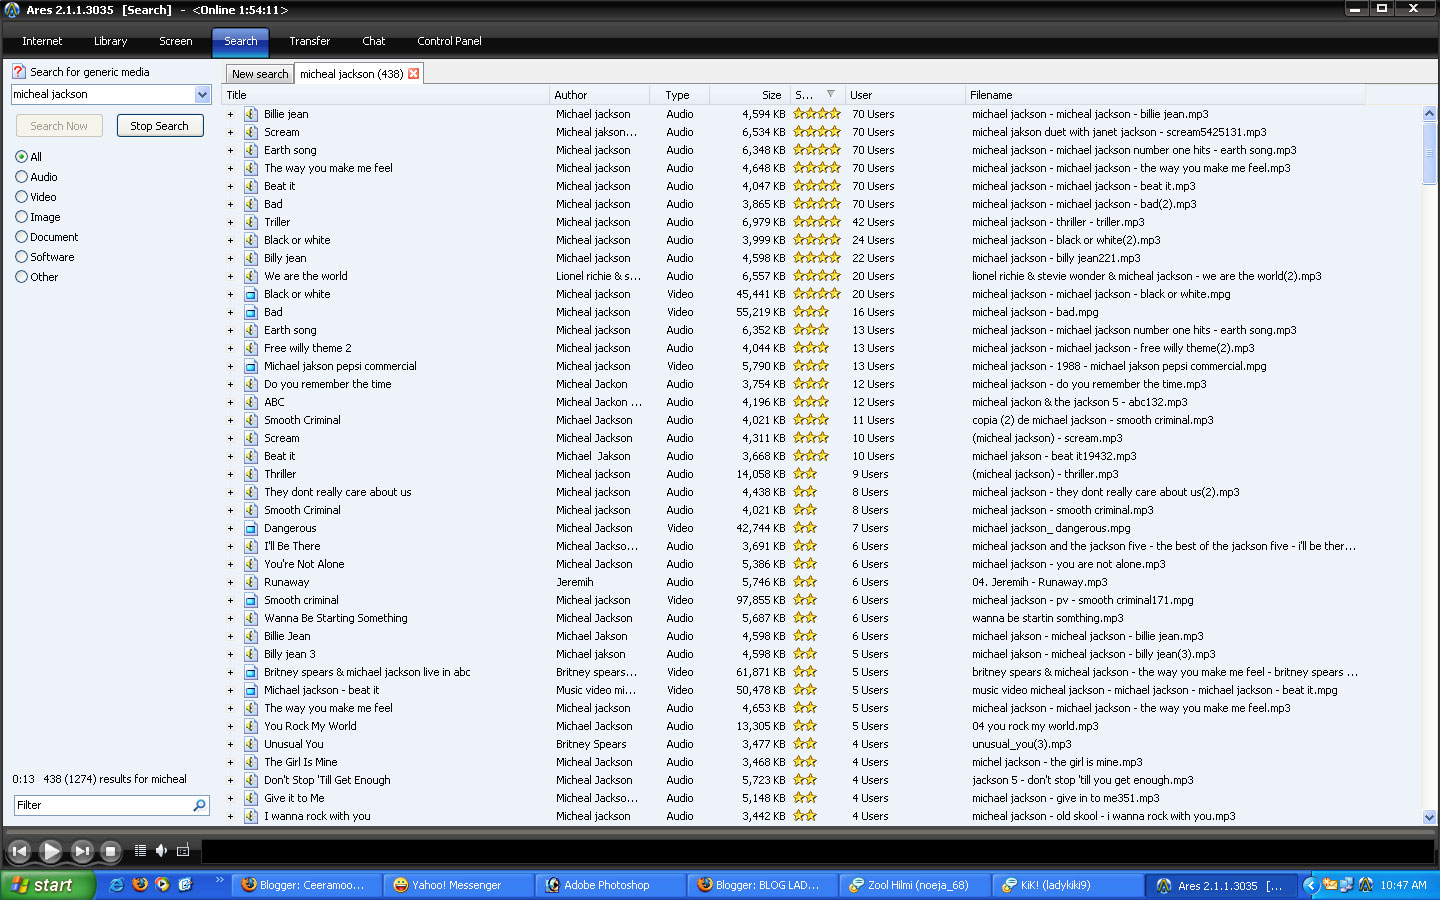The height and width of the screenshot is (900, 1440).
Task: Close the micheal jackson (438) search tab
Action: pos(413,74)
